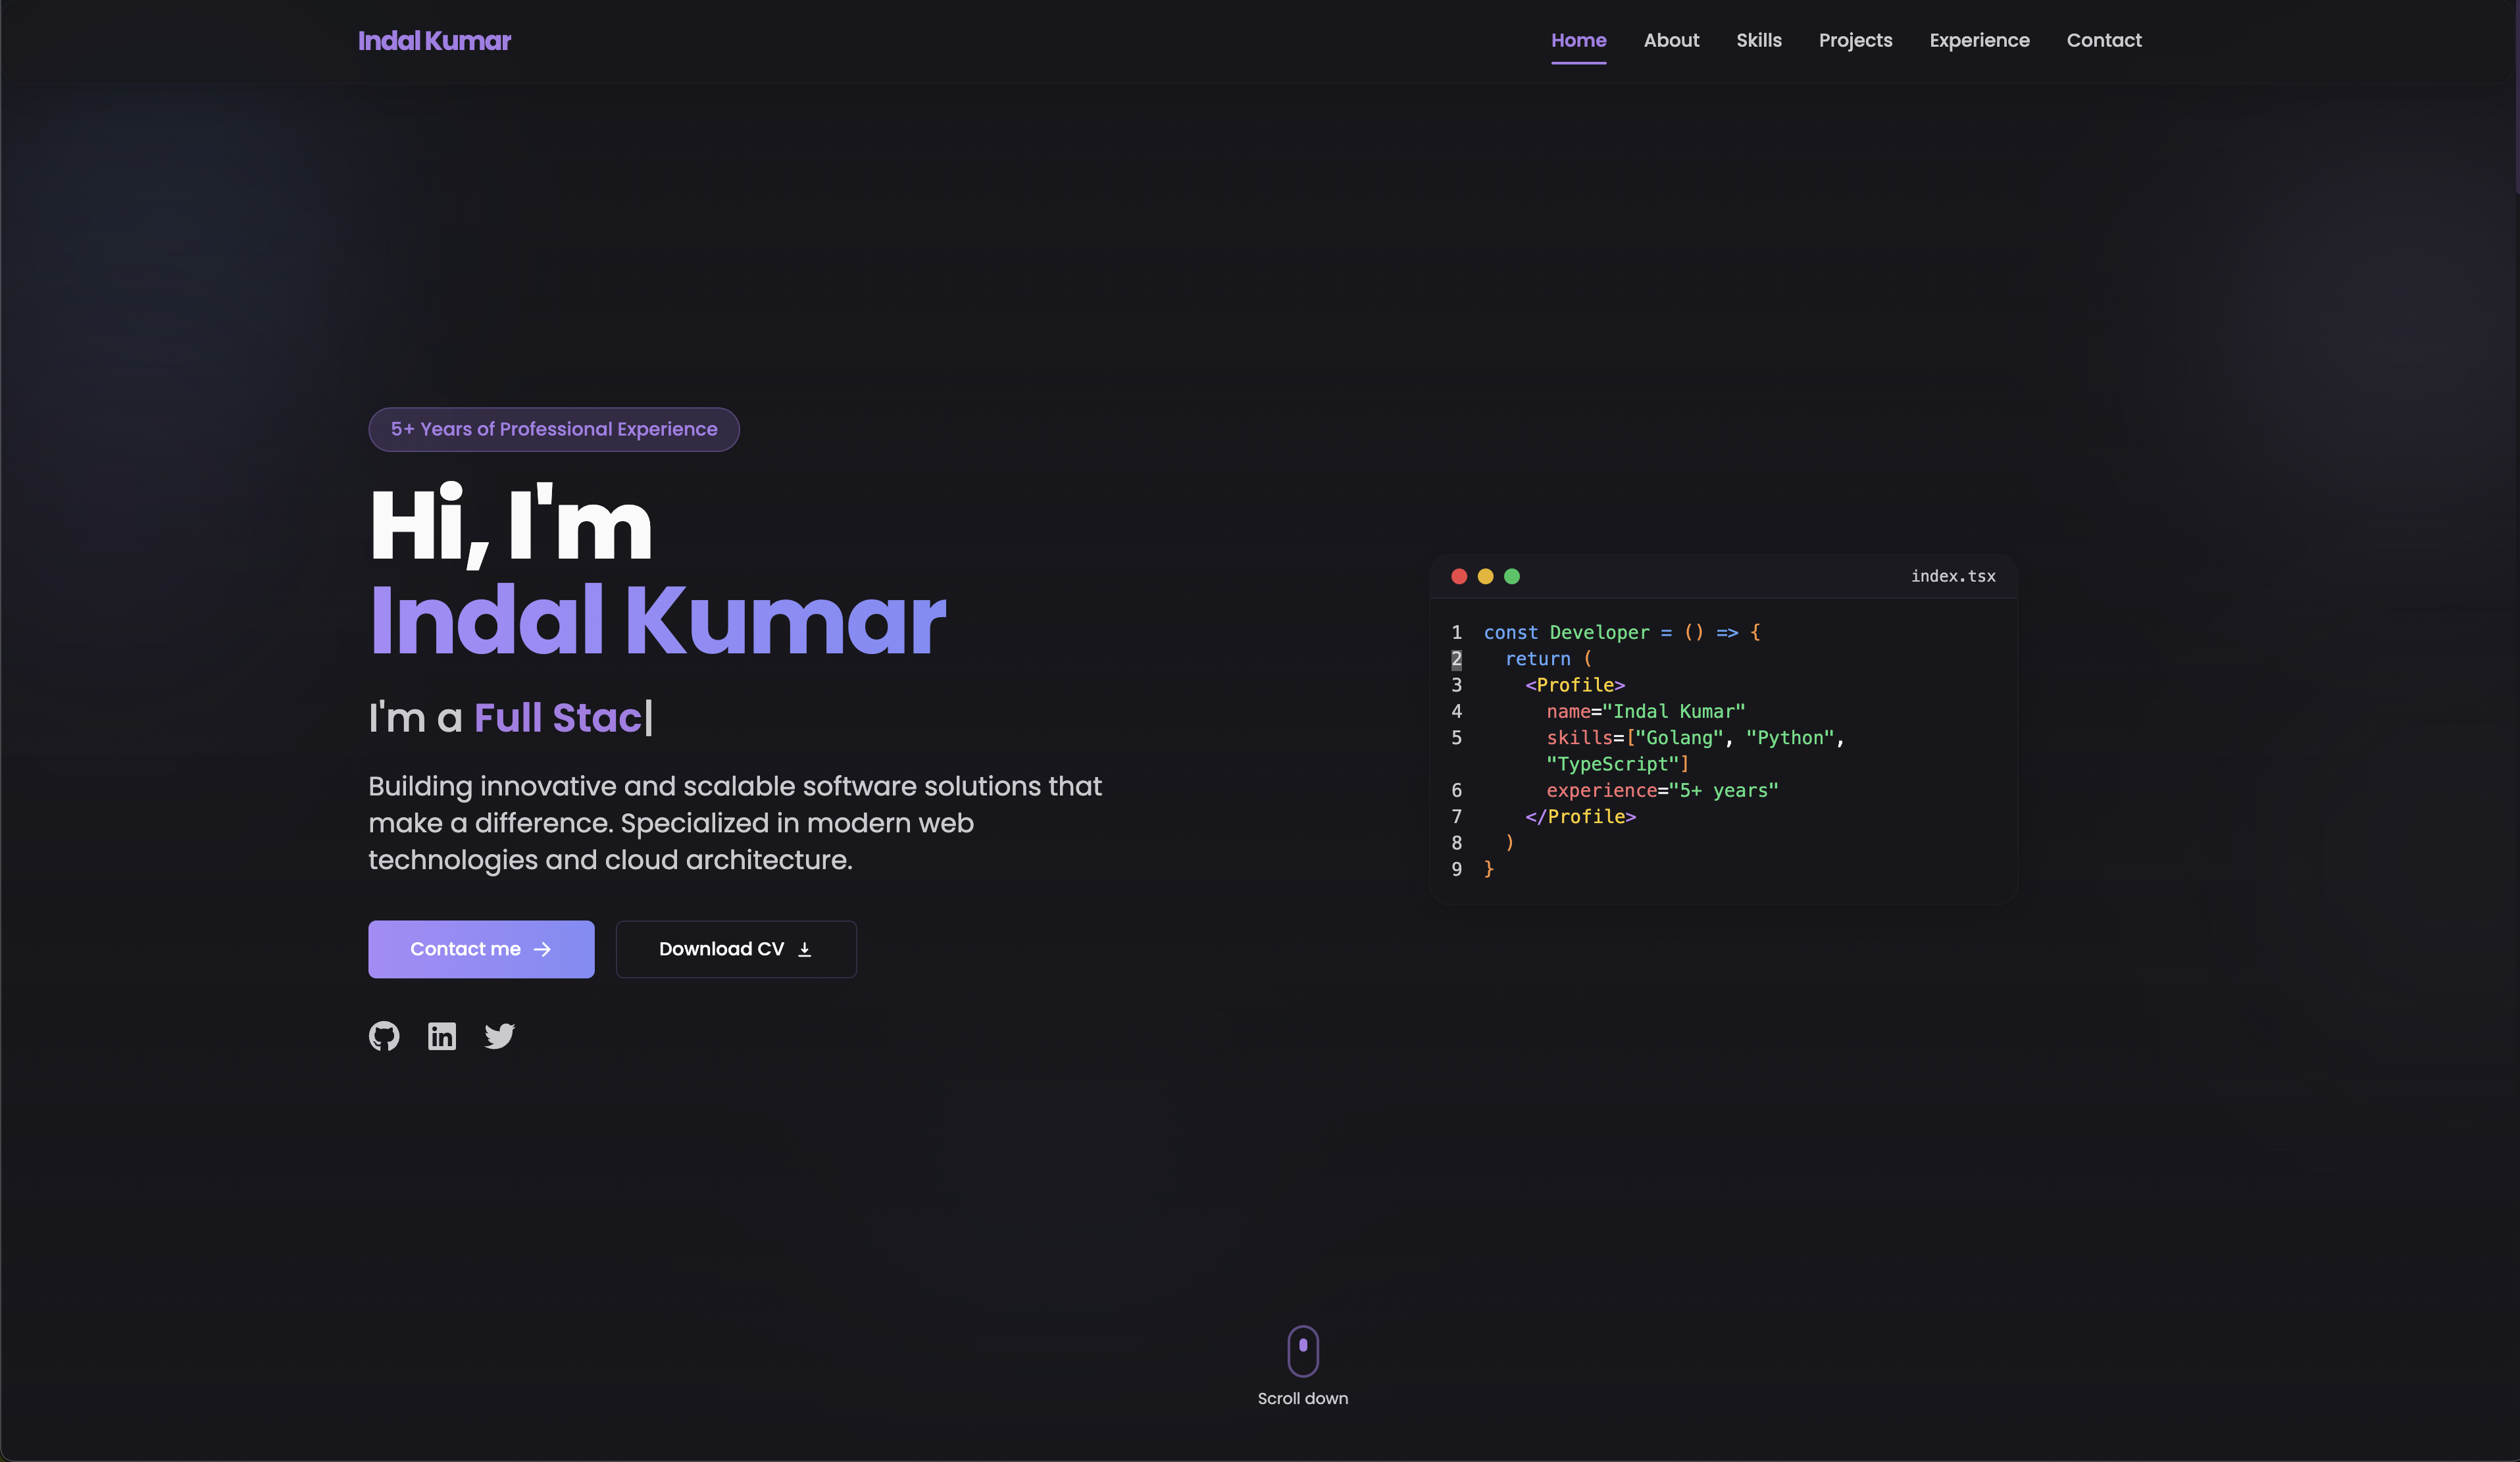Jump to the Projects section

pyautogui.click(x=1855, y=41)
